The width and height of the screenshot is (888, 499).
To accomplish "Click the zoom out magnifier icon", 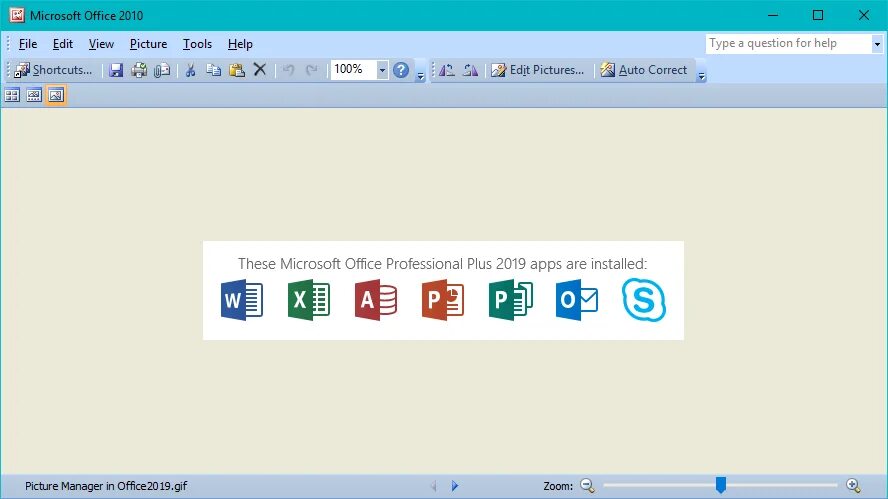I will pos(587,485).
